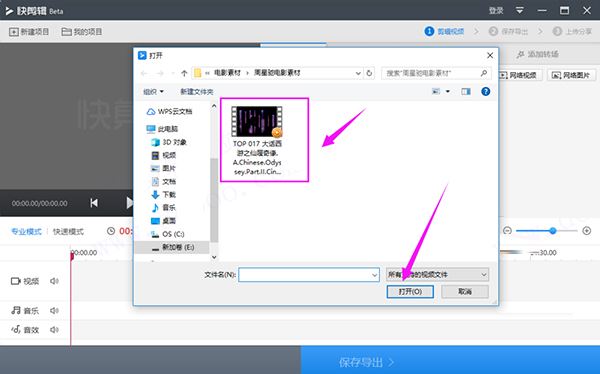Open the 组织 dropdown menu
The image size is (600, 374).
[153, 92]
